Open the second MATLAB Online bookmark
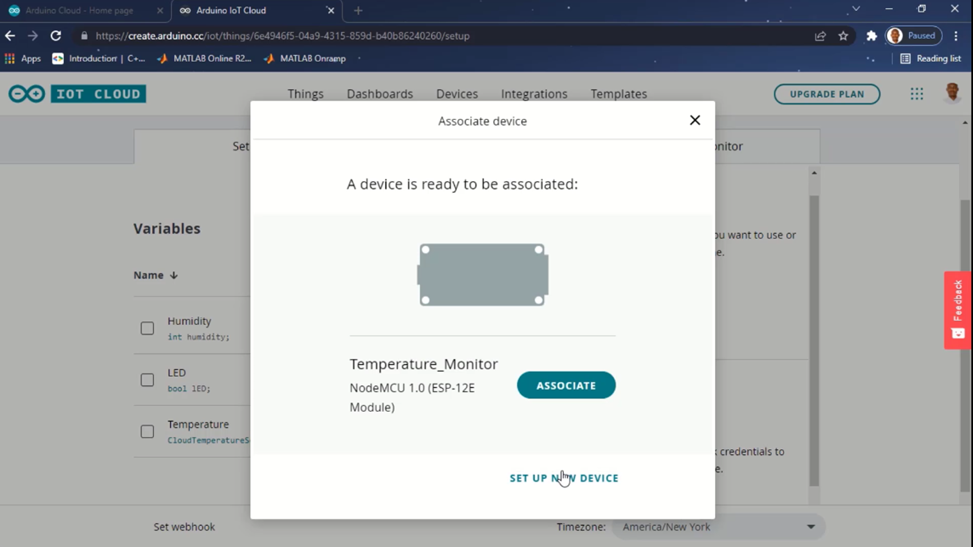973x547 pixels. click(x=305, y=58)
